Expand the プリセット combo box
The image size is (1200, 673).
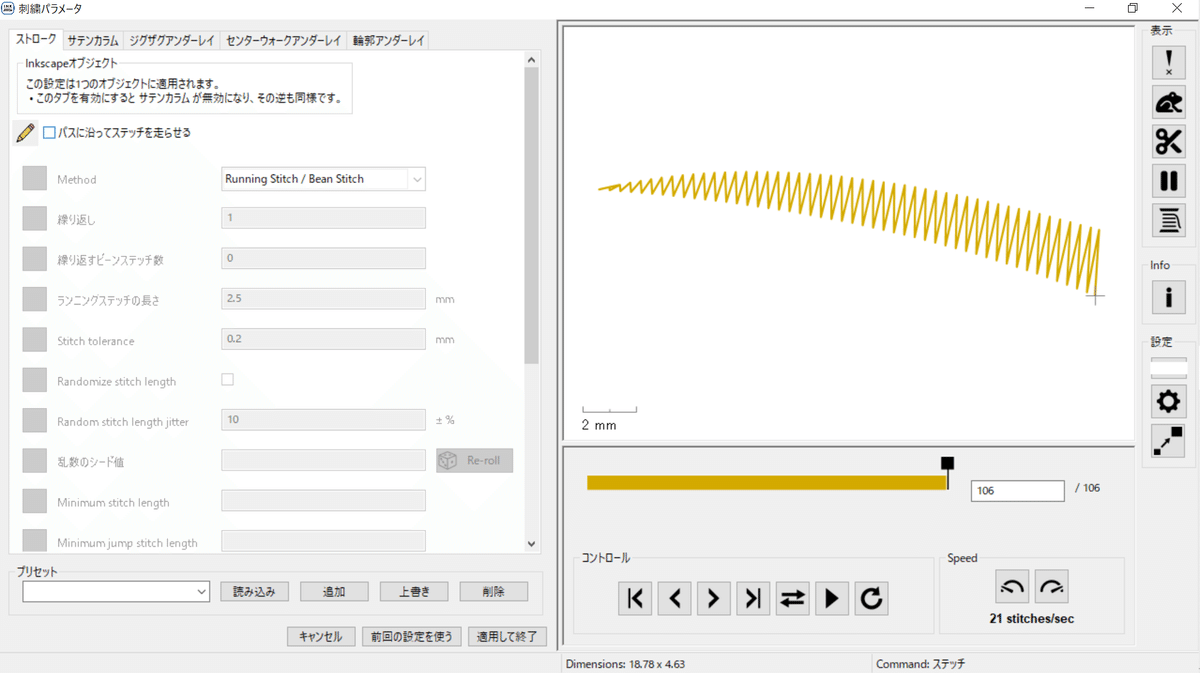pyautogui.click(x=116, y=591)
